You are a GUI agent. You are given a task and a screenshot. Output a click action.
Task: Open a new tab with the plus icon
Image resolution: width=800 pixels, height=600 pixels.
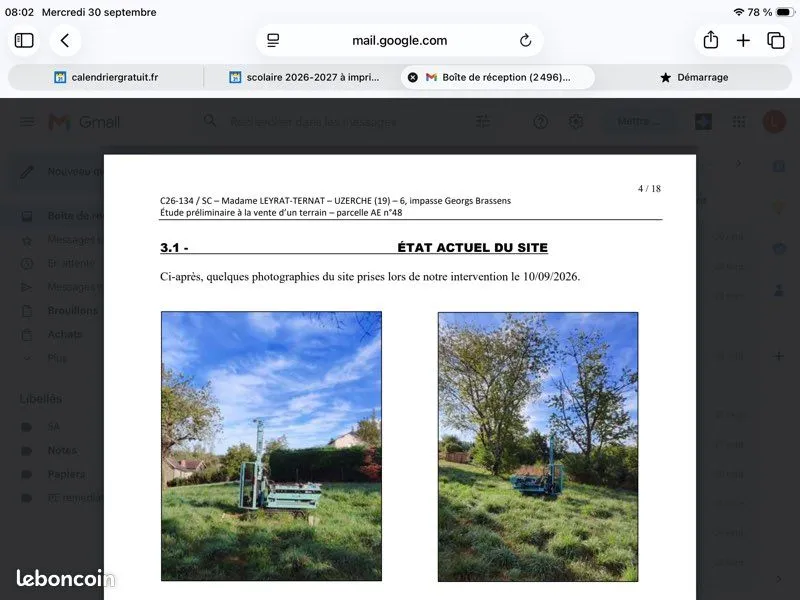click(743, 40)
